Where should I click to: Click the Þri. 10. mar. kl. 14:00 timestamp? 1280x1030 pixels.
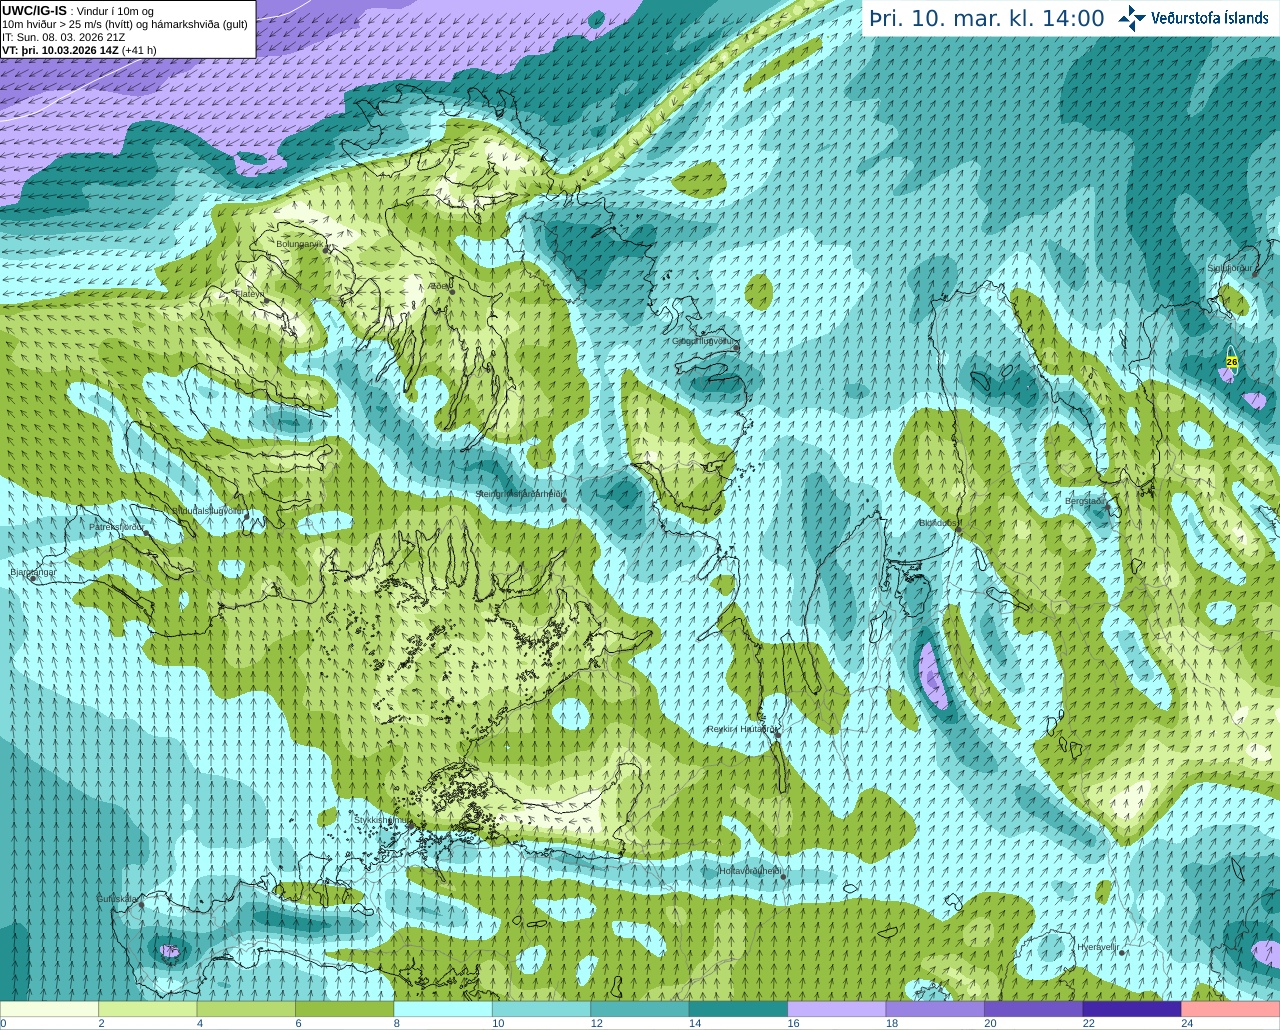point(986,18)
